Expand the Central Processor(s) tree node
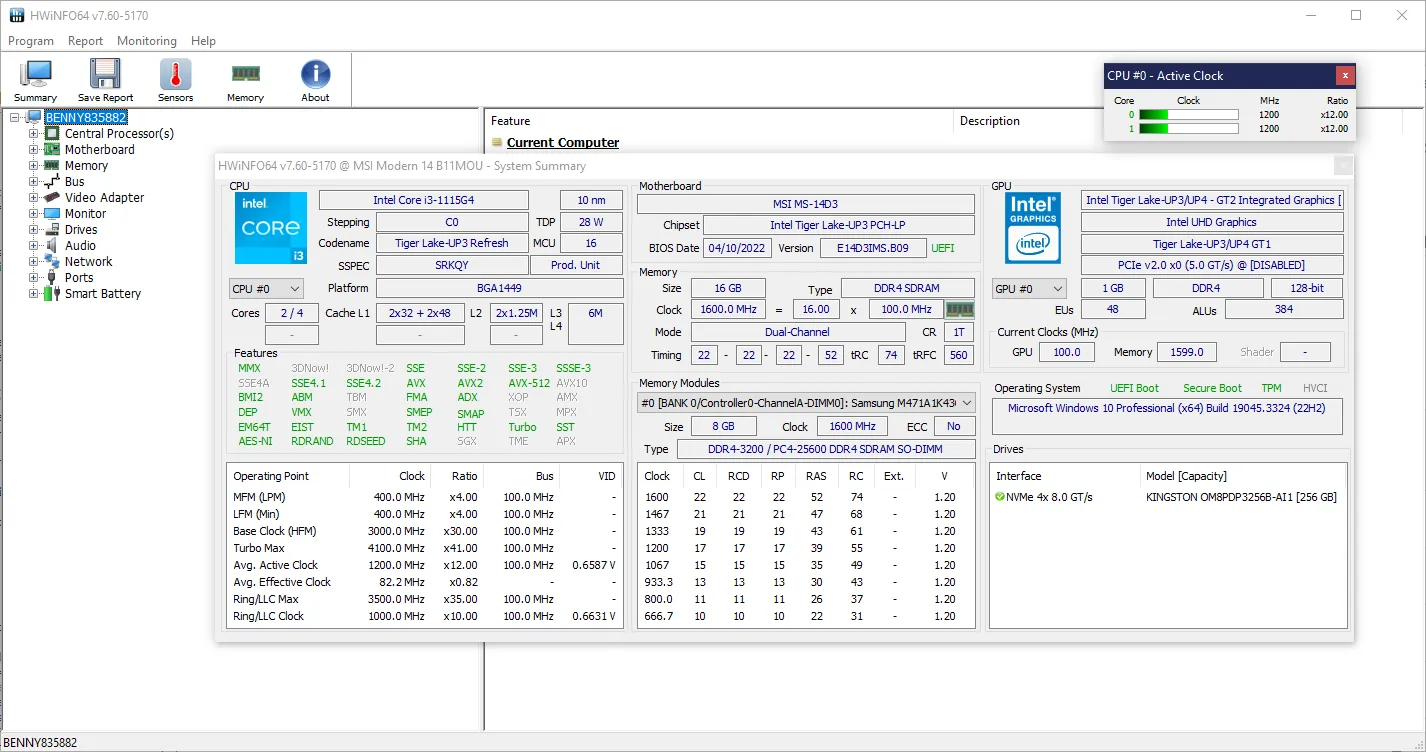 (x=34, y=134)
